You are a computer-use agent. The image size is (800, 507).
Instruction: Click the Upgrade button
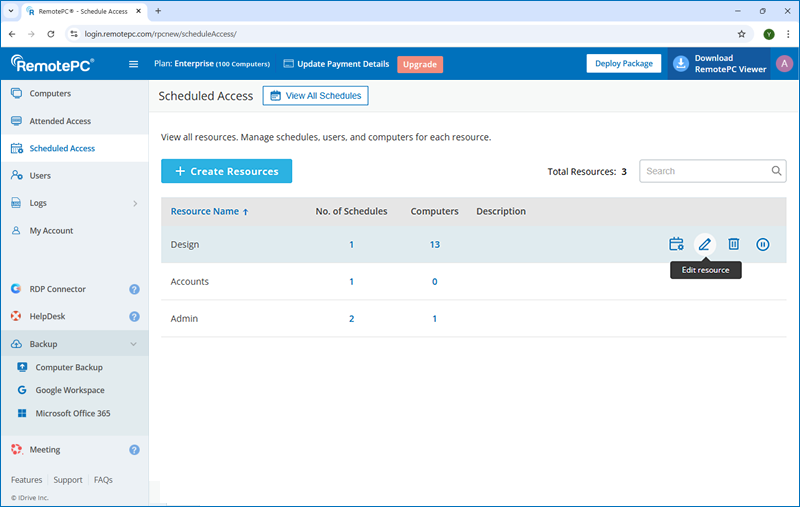pos(419,64)
